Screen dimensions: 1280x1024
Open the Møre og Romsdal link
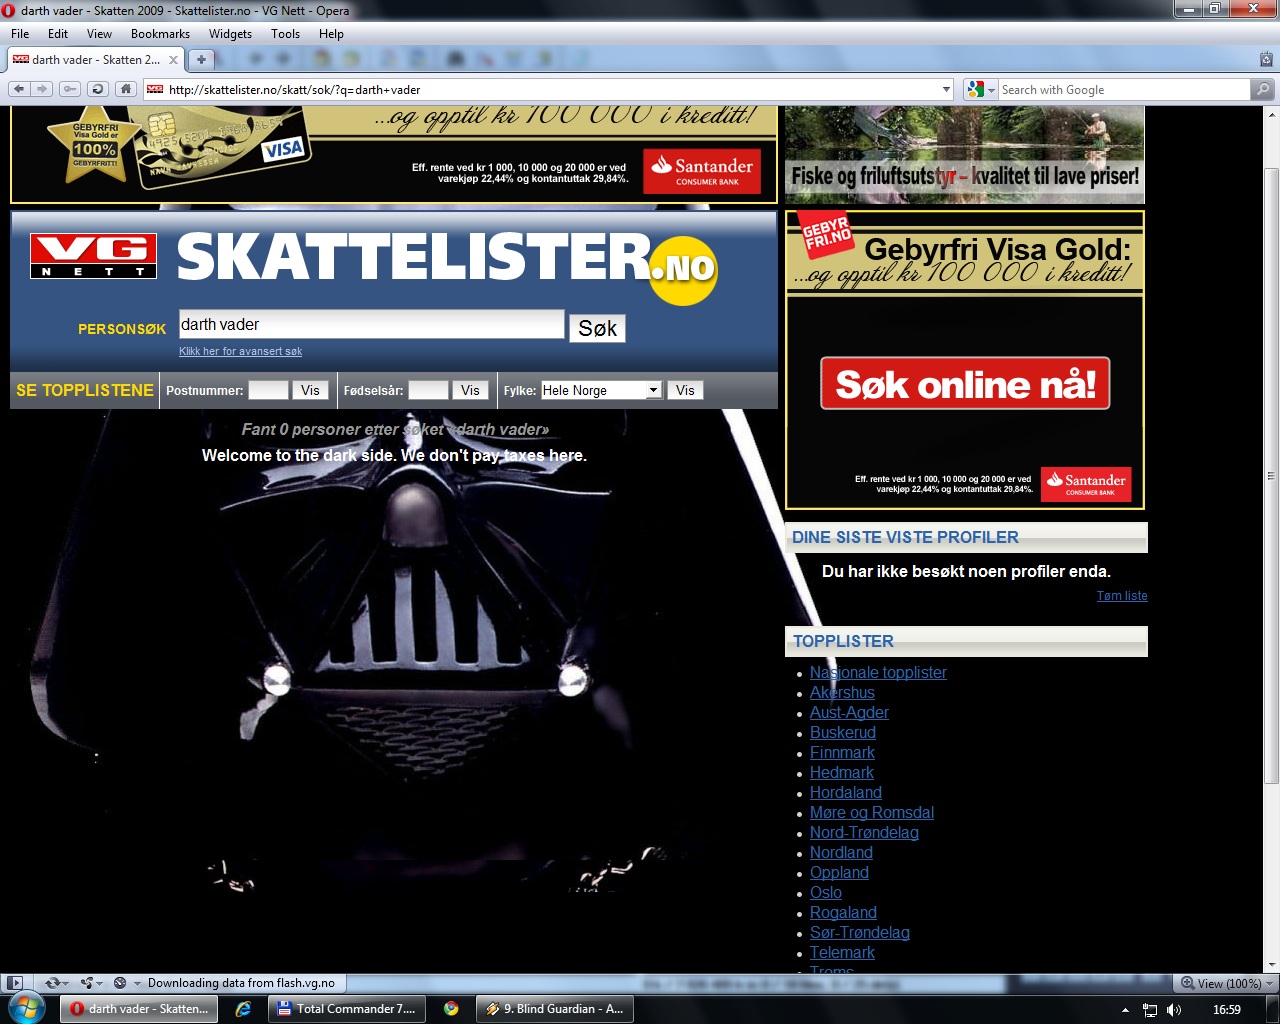point(872,812)
